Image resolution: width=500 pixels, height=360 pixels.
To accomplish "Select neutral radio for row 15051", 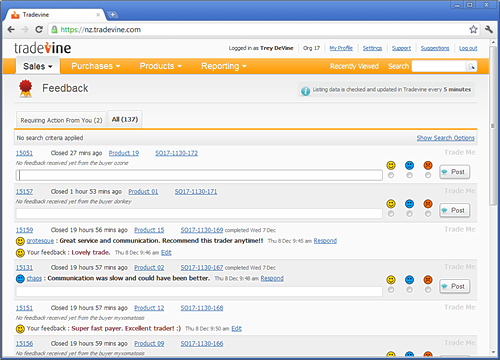I will point(409,175).
